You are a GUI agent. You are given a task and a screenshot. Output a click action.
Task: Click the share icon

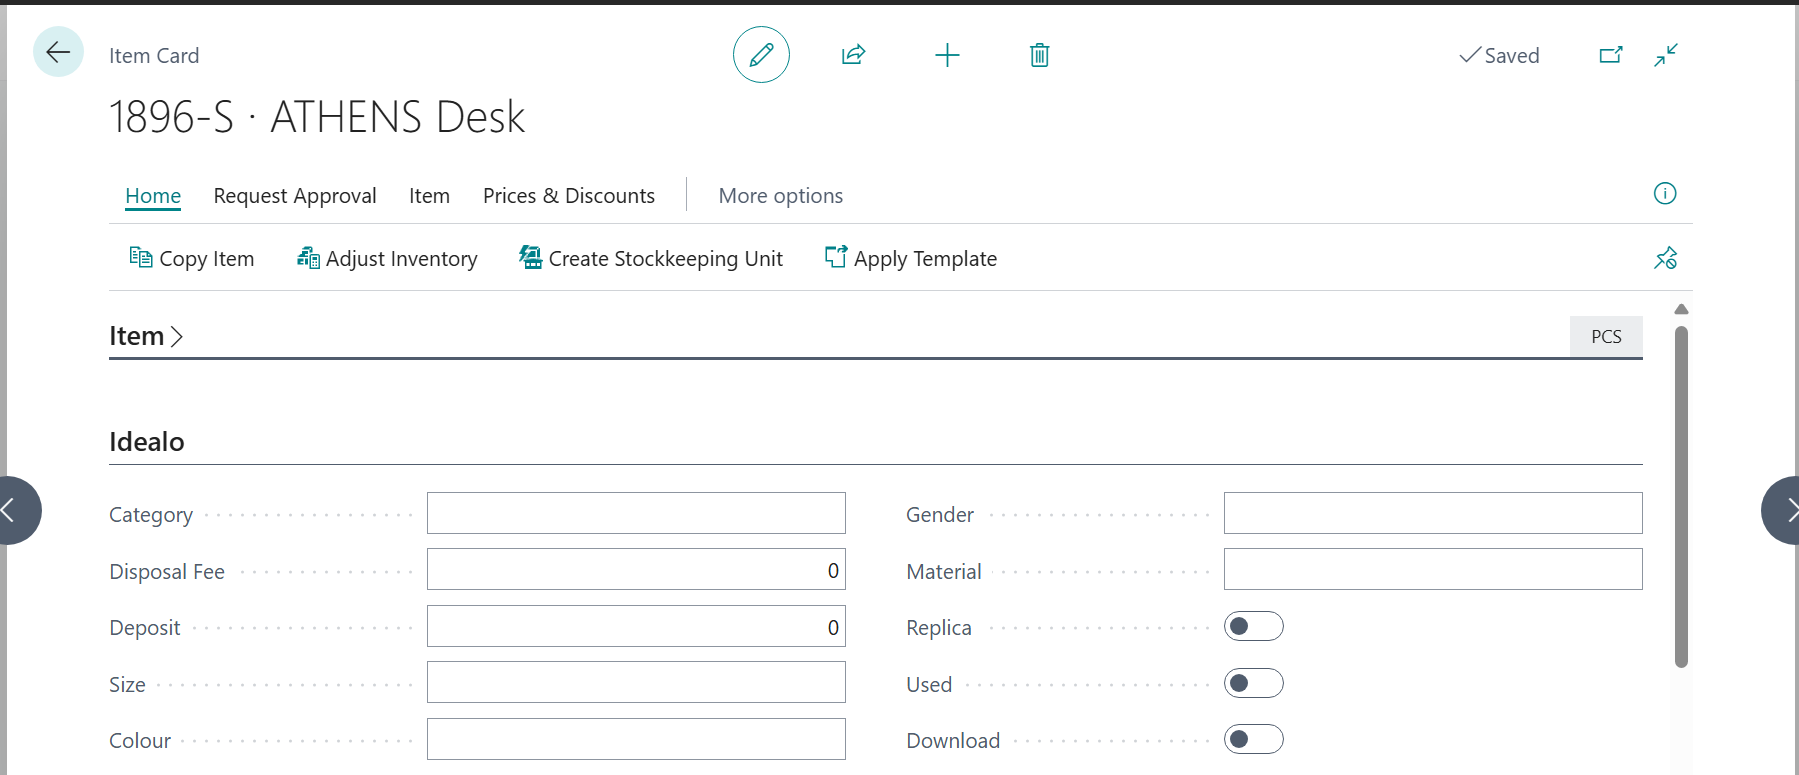coord(853,55)
